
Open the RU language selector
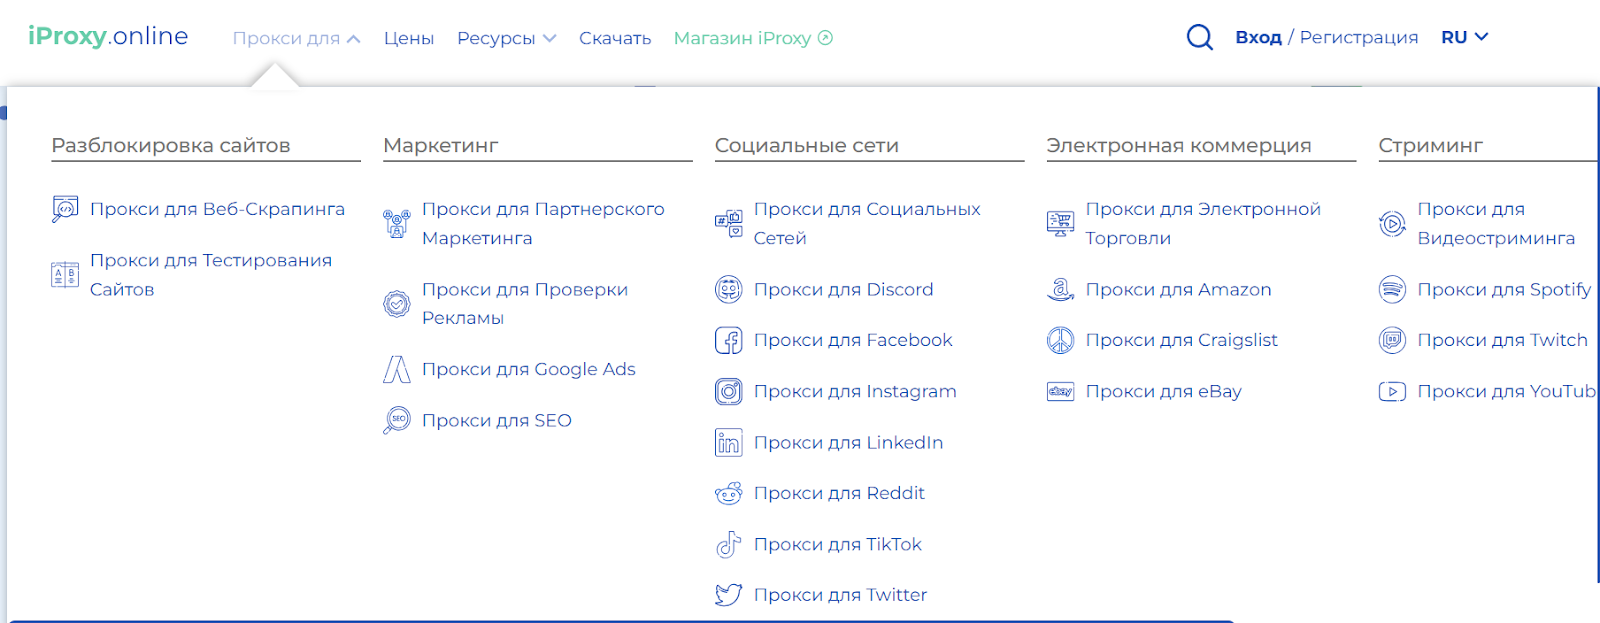1464,38
